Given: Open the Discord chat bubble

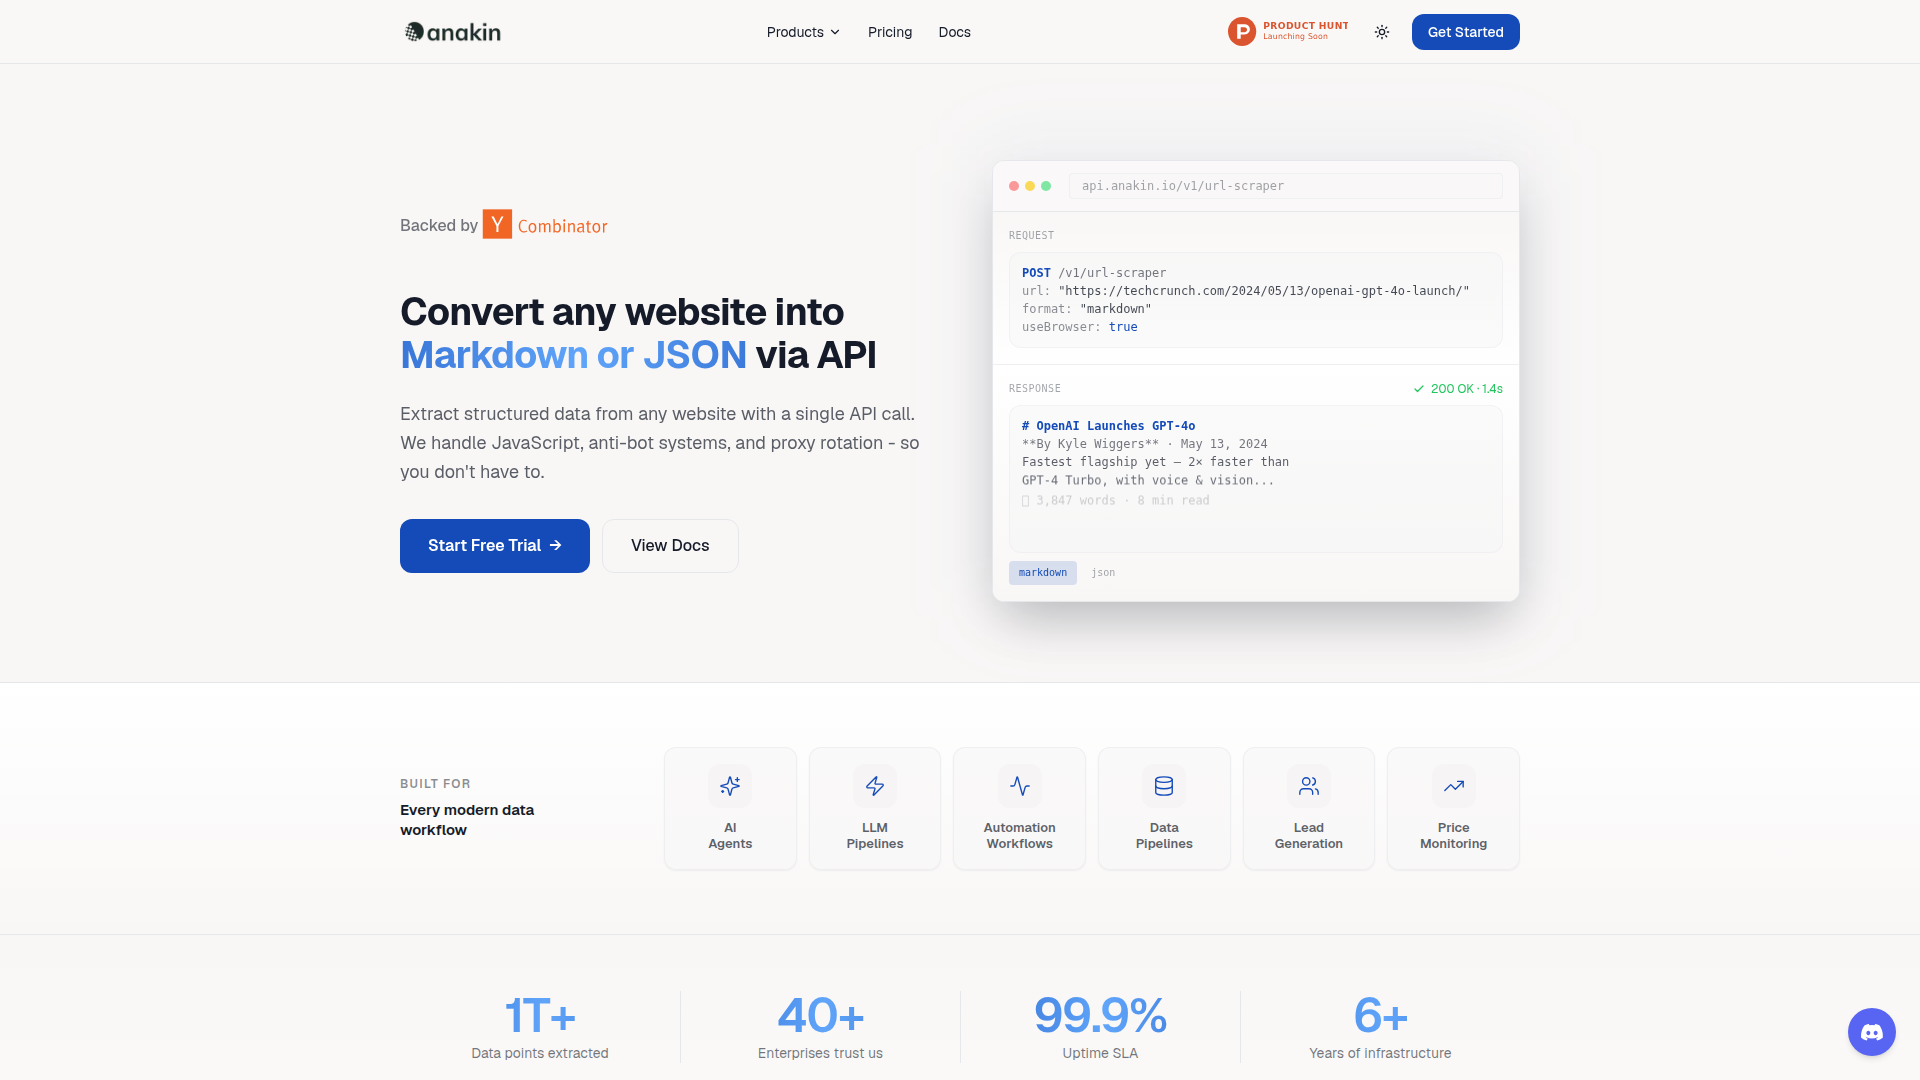Looking at the screenshot, I should (x=1871, y=1032).
